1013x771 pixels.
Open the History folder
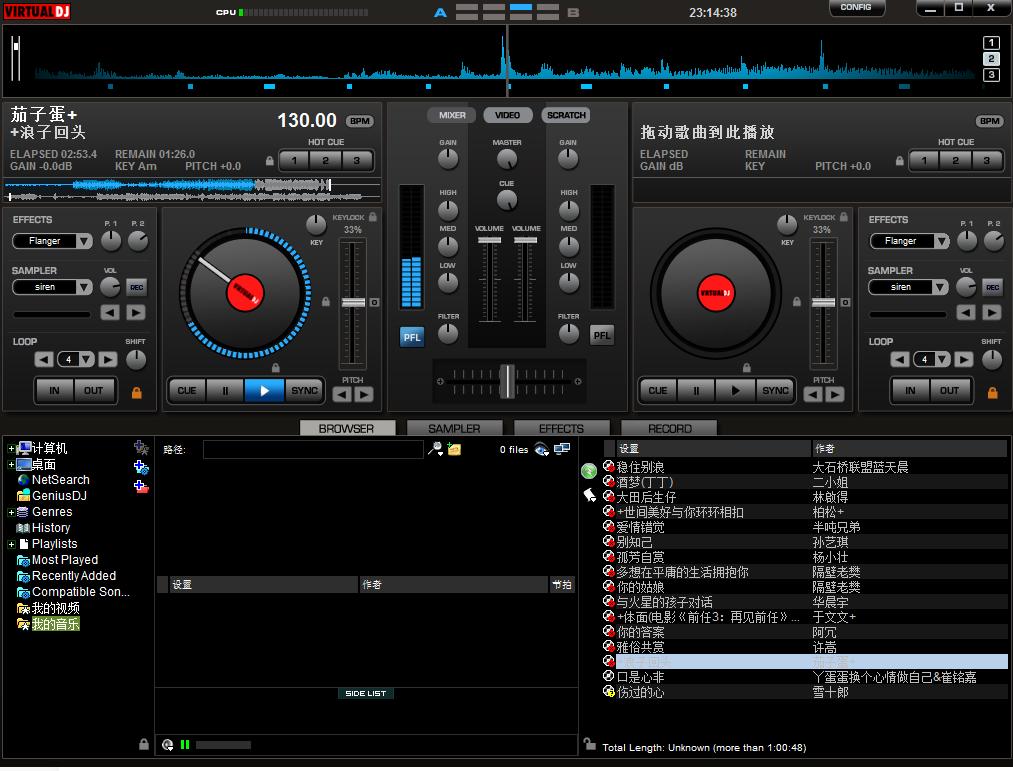click(43, 528)
